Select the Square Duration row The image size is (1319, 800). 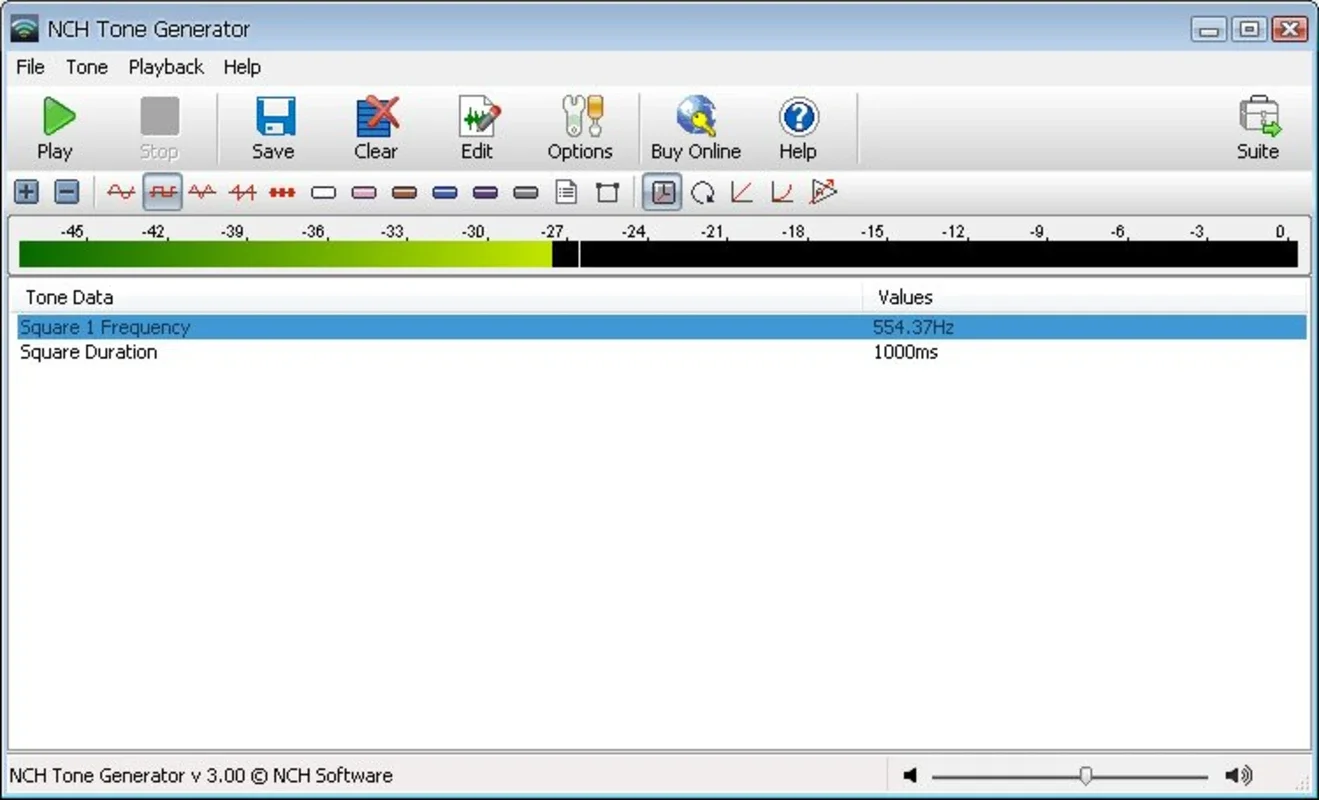click(x=662, y=352)
